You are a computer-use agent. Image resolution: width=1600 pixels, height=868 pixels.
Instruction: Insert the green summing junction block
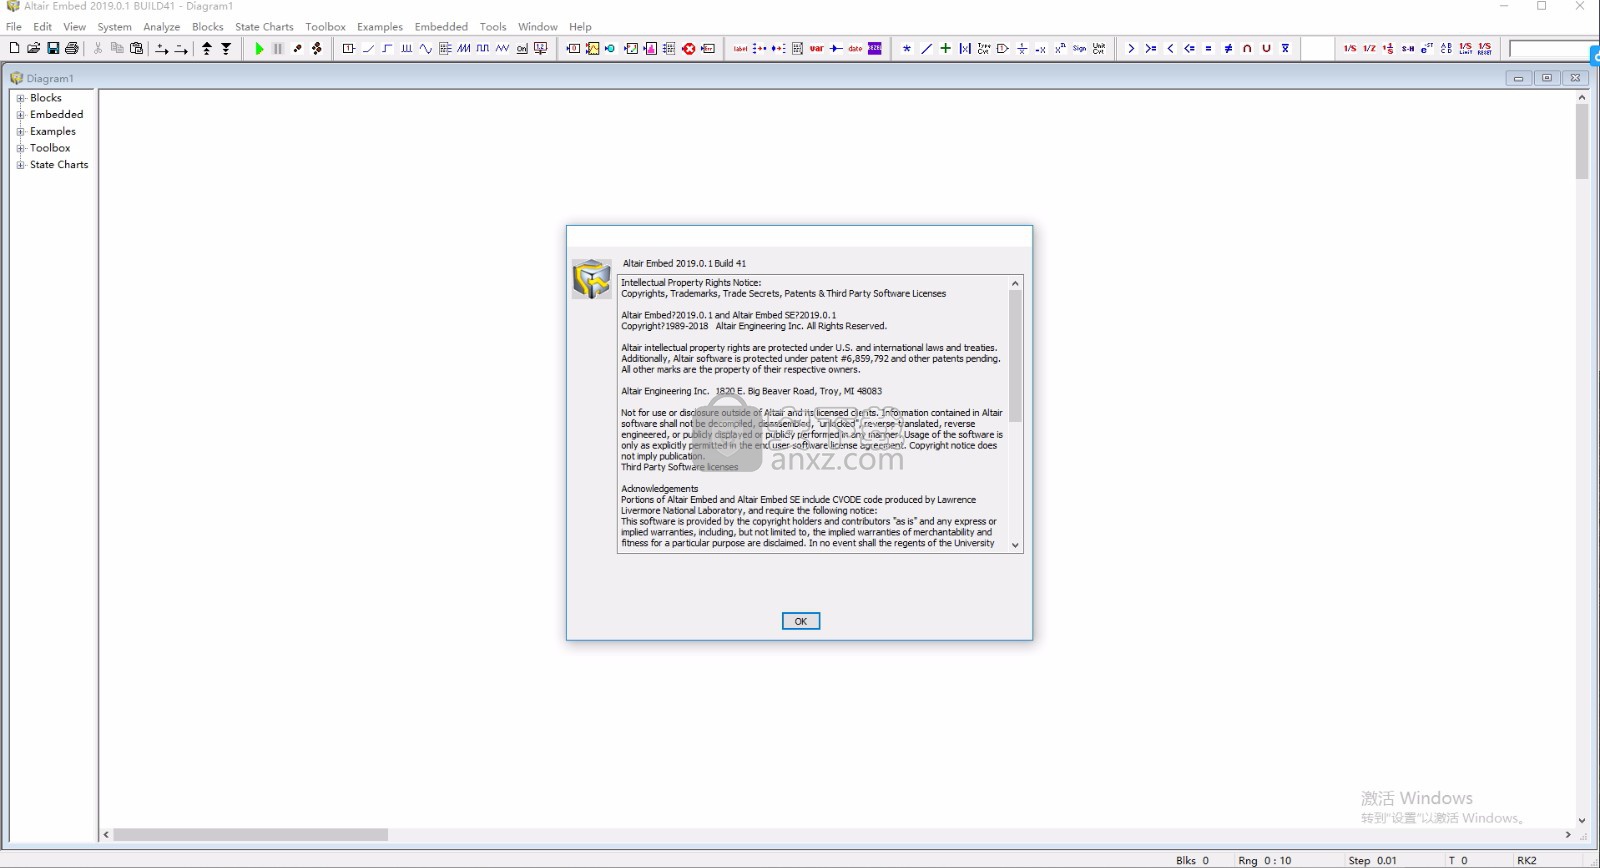(946, 48)
